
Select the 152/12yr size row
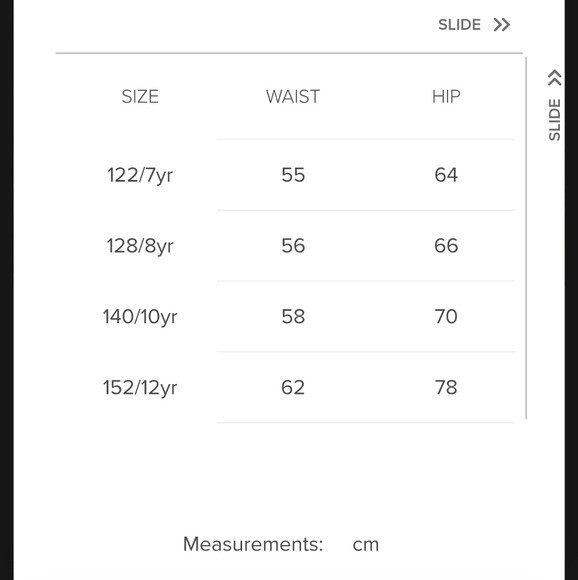click(285, 387)
